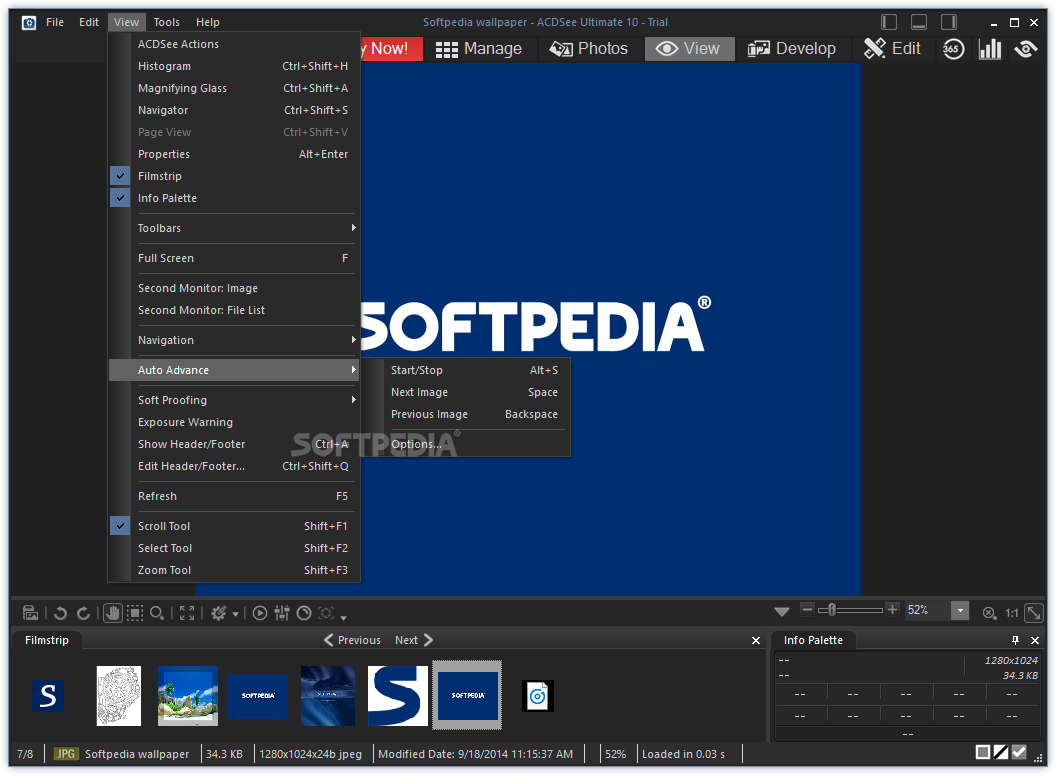This screenshot has width=1056, height=775.
Task: Select the tropical beach thumbnail
Action: 188,696
